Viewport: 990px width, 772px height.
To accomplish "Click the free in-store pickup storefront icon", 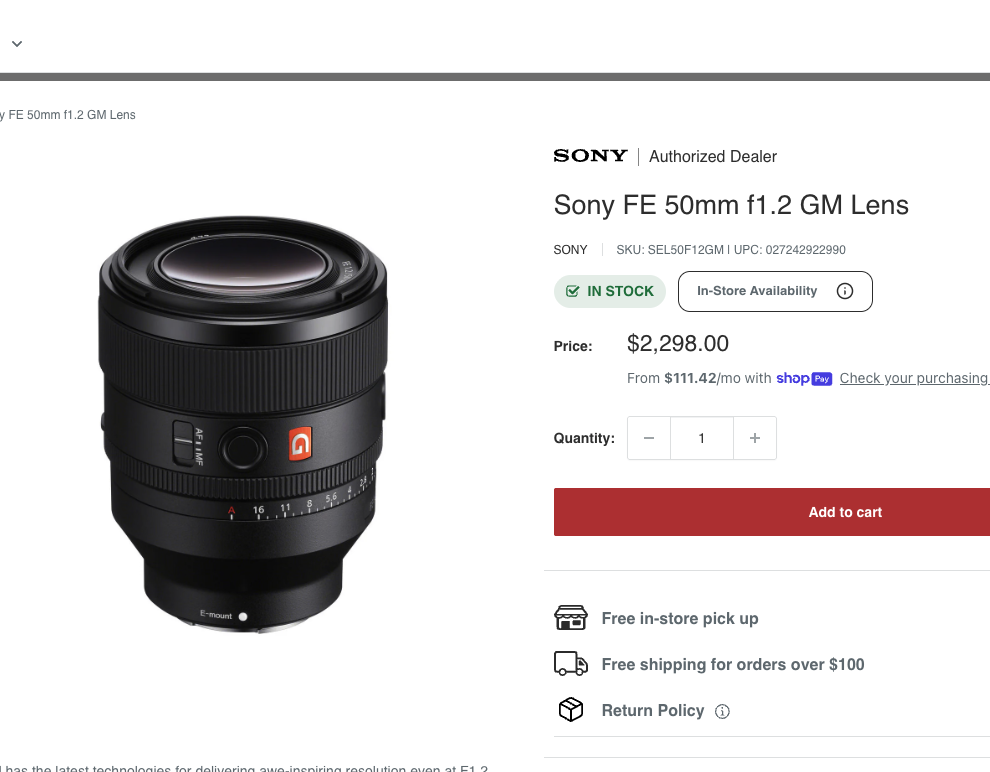I will tap(571, 618).
